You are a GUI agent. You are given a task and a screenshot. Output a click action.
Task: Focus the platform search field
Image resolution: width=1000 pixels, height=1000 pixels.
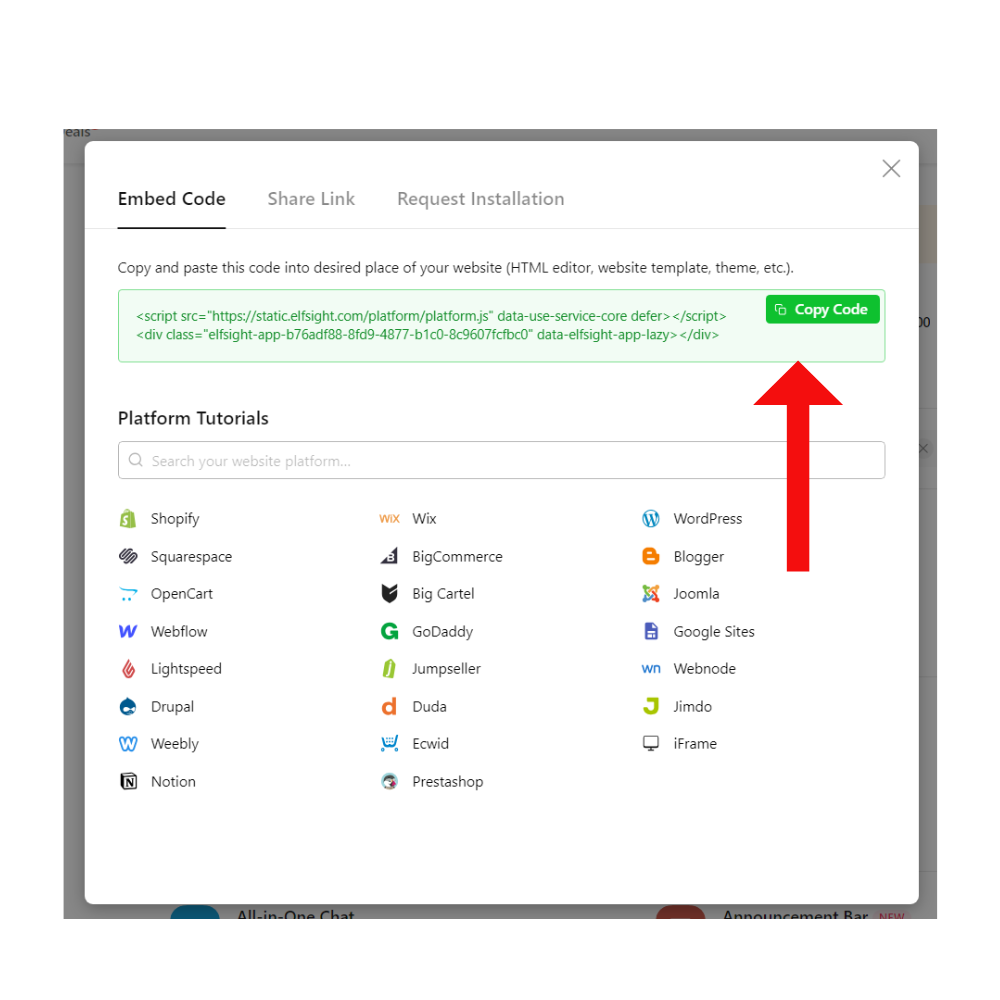[x=501, y=460]
